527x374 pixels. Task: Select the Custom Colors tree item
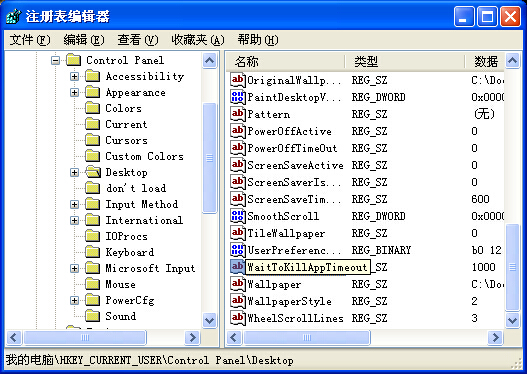(145, 156)
